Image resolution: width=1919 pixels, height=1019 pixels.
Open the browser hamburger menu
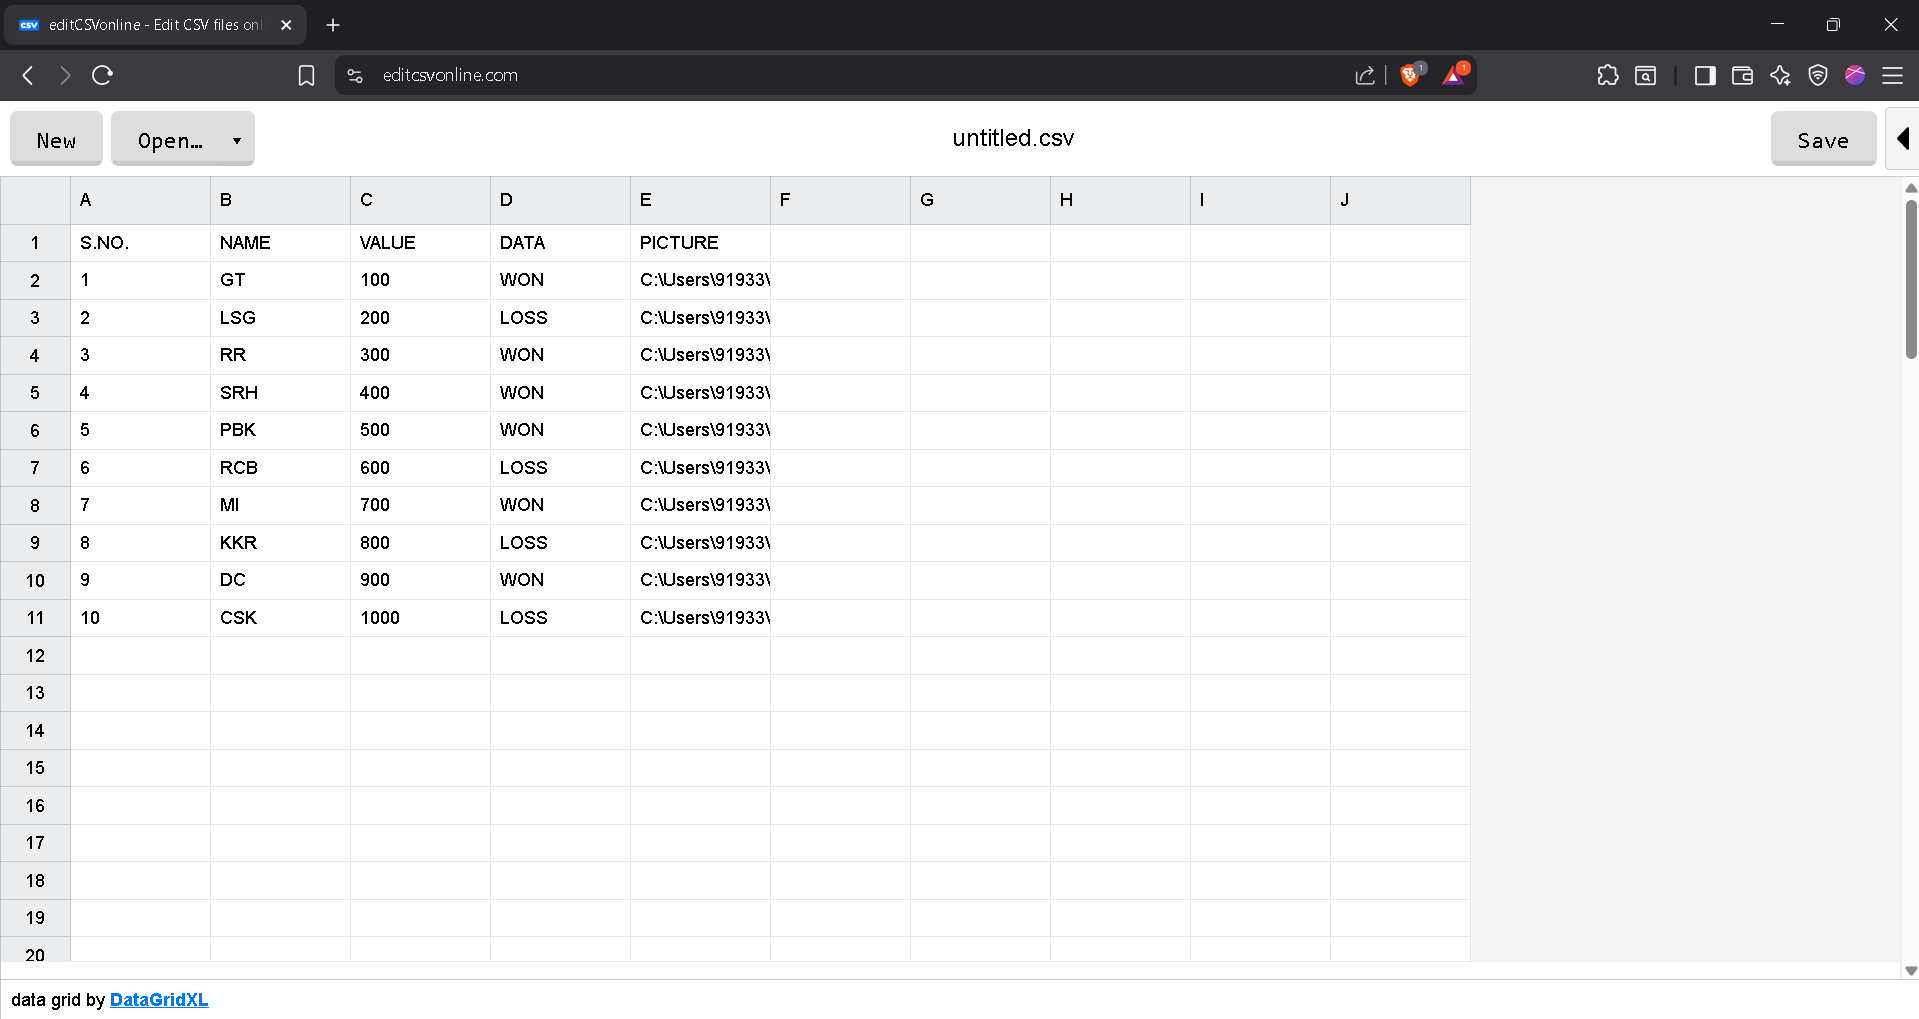(1893, 75)
